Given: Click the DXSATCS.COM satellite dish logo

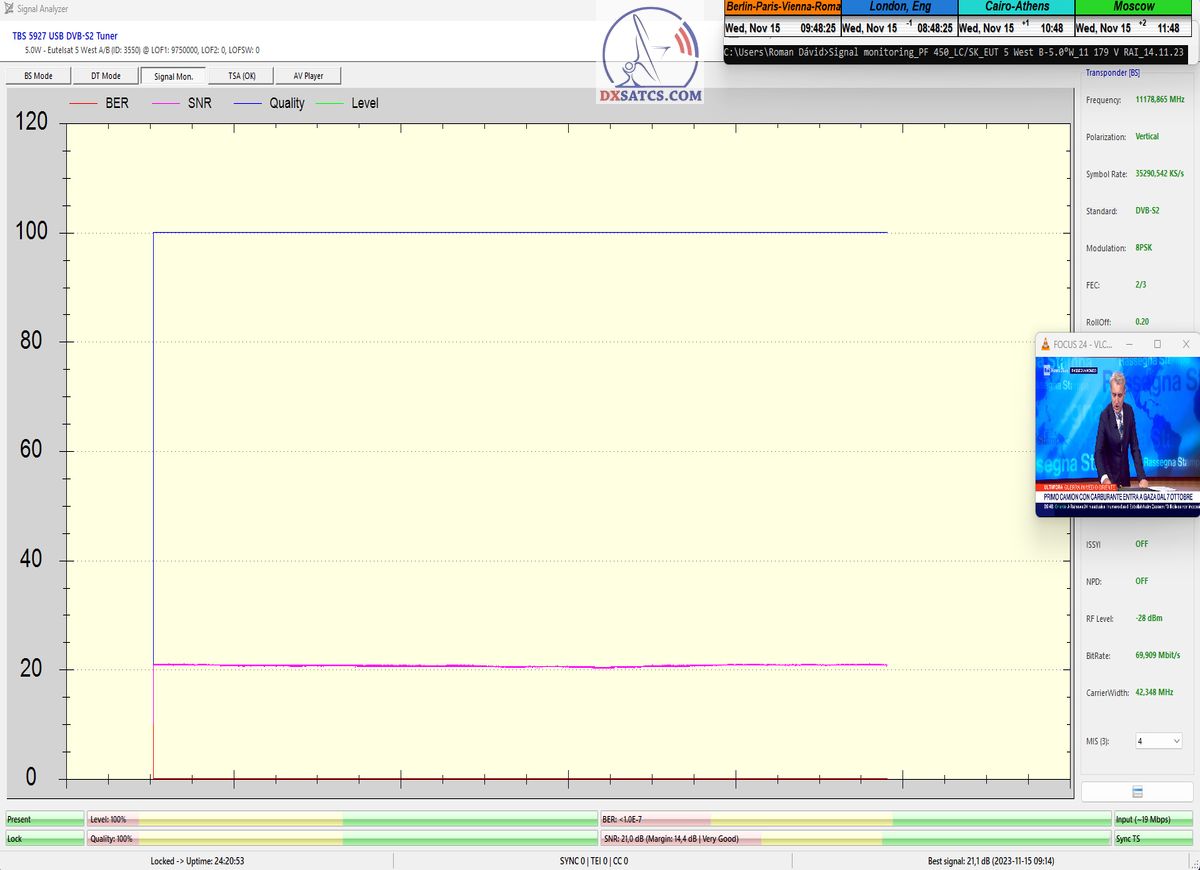Looking at the screenshot, I should pos(651,55).
